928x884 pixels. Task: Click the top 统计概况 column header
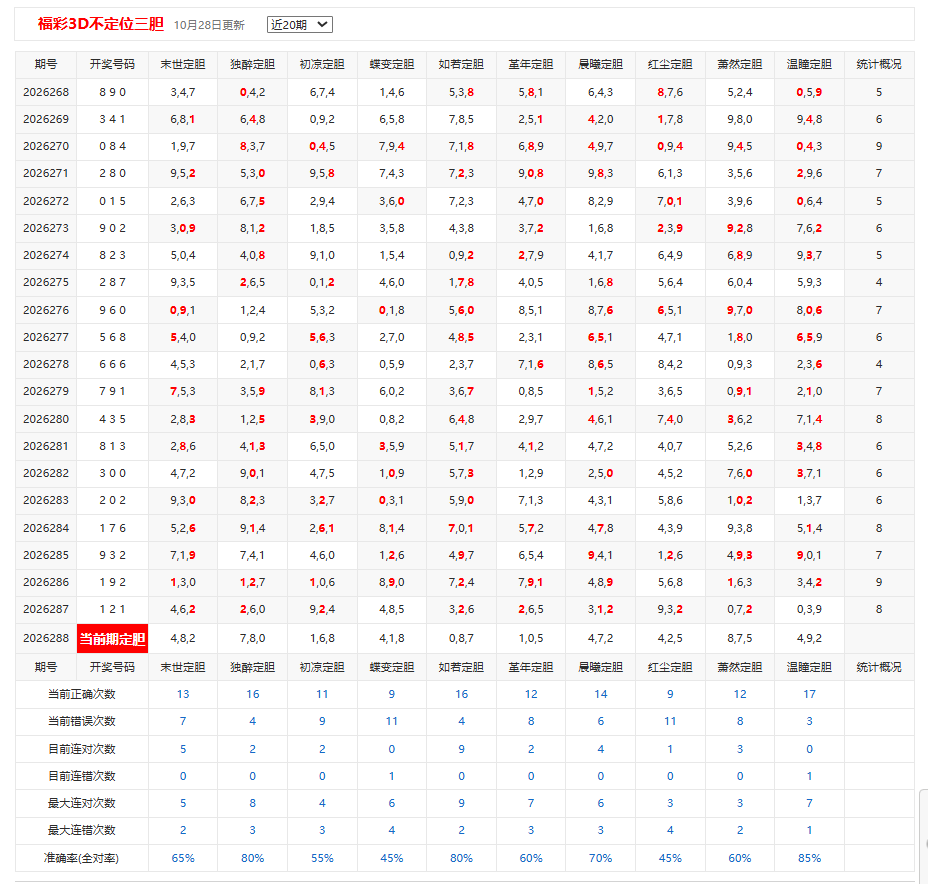click(x=879, y=64)
